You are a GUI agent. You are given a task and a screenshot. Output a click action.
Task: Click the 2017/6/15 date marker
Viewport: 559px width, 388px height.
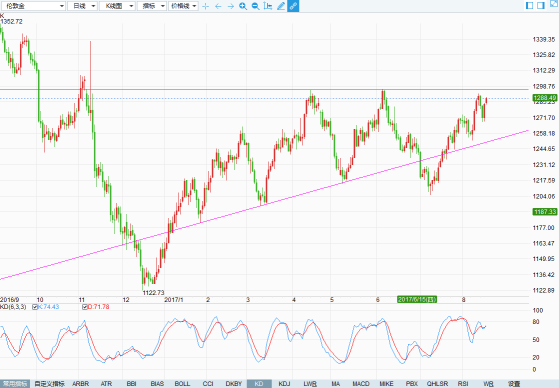417,300
